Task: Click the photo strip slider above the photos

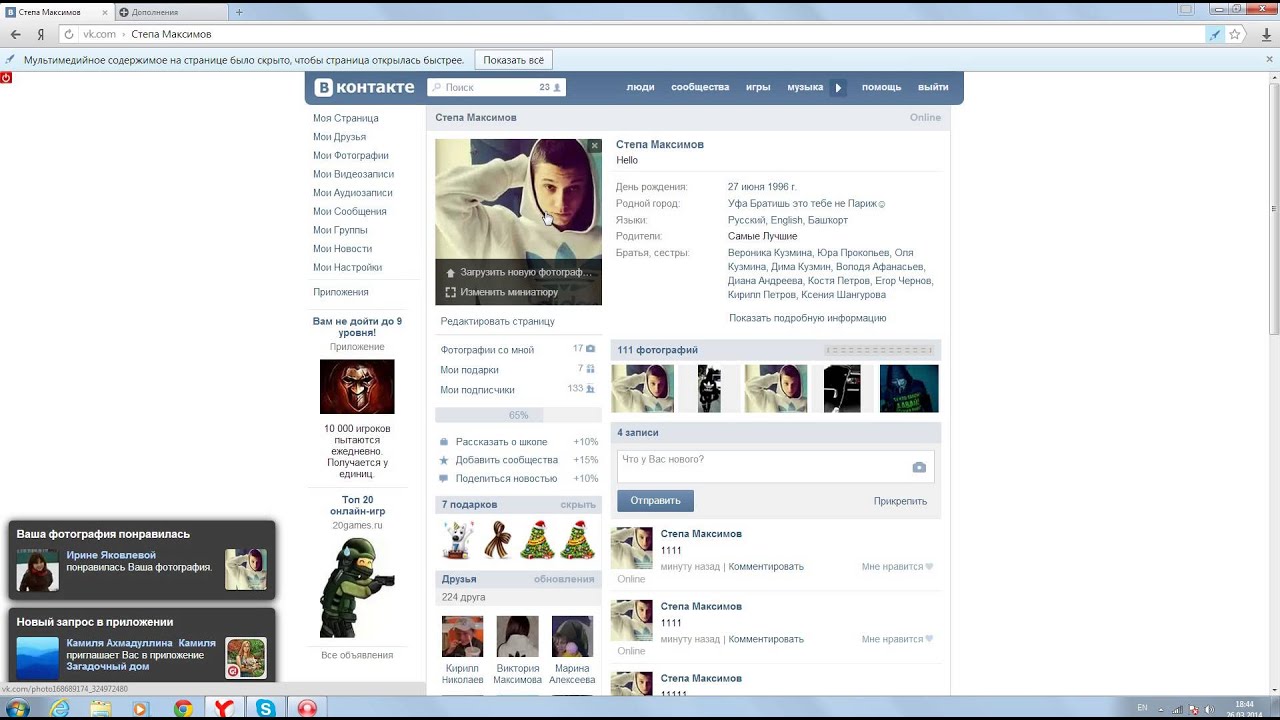Action: click(x=879, y=350)
